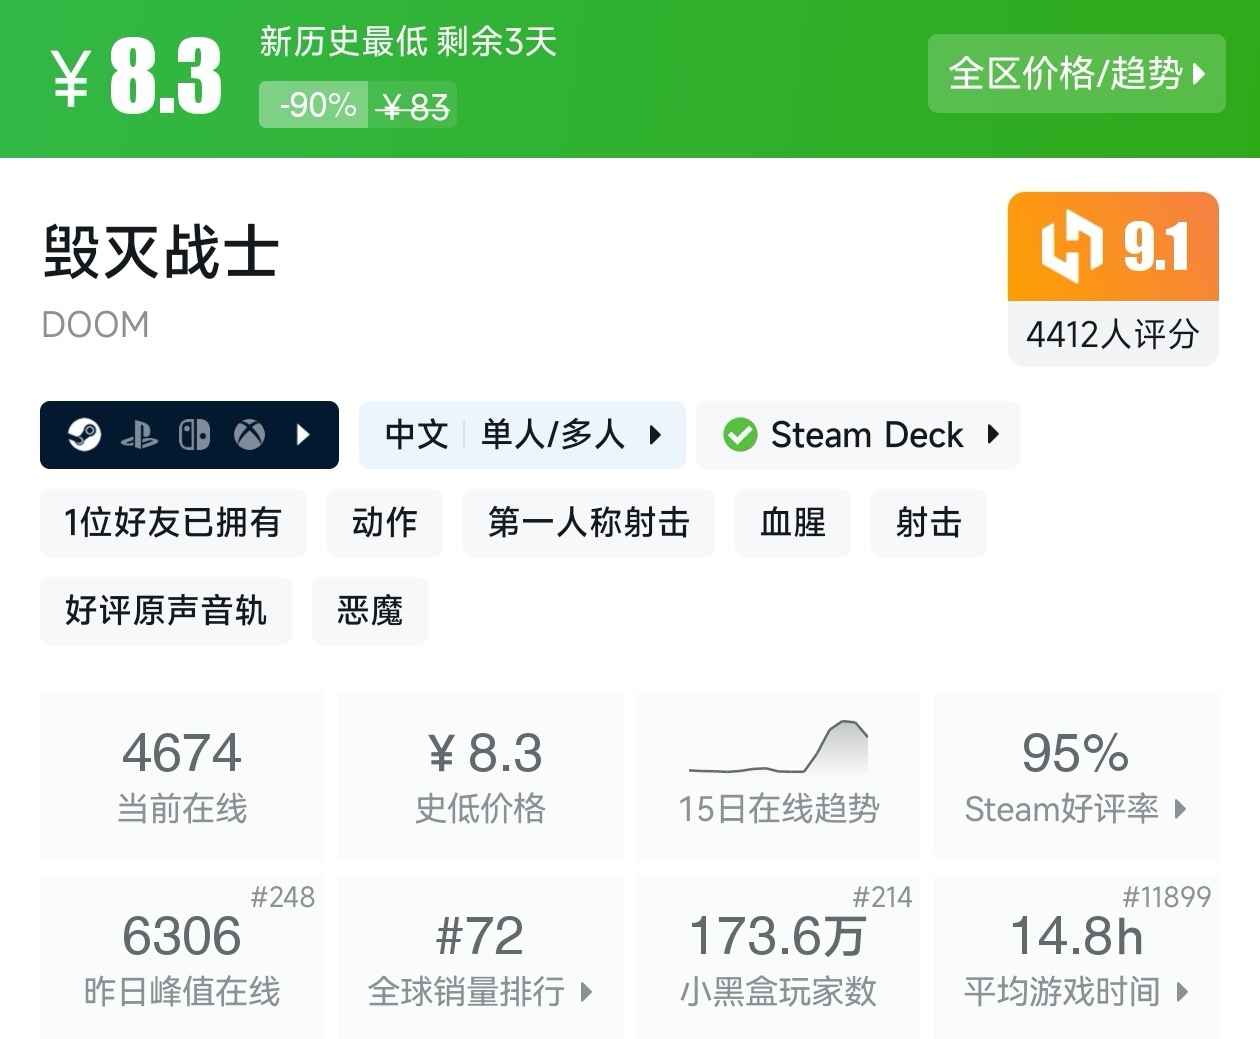This screenshot has height=1039, width=1260.
Task: Tap the 血腥 tag
Action: pyautogui.click(x=792, y=522)
